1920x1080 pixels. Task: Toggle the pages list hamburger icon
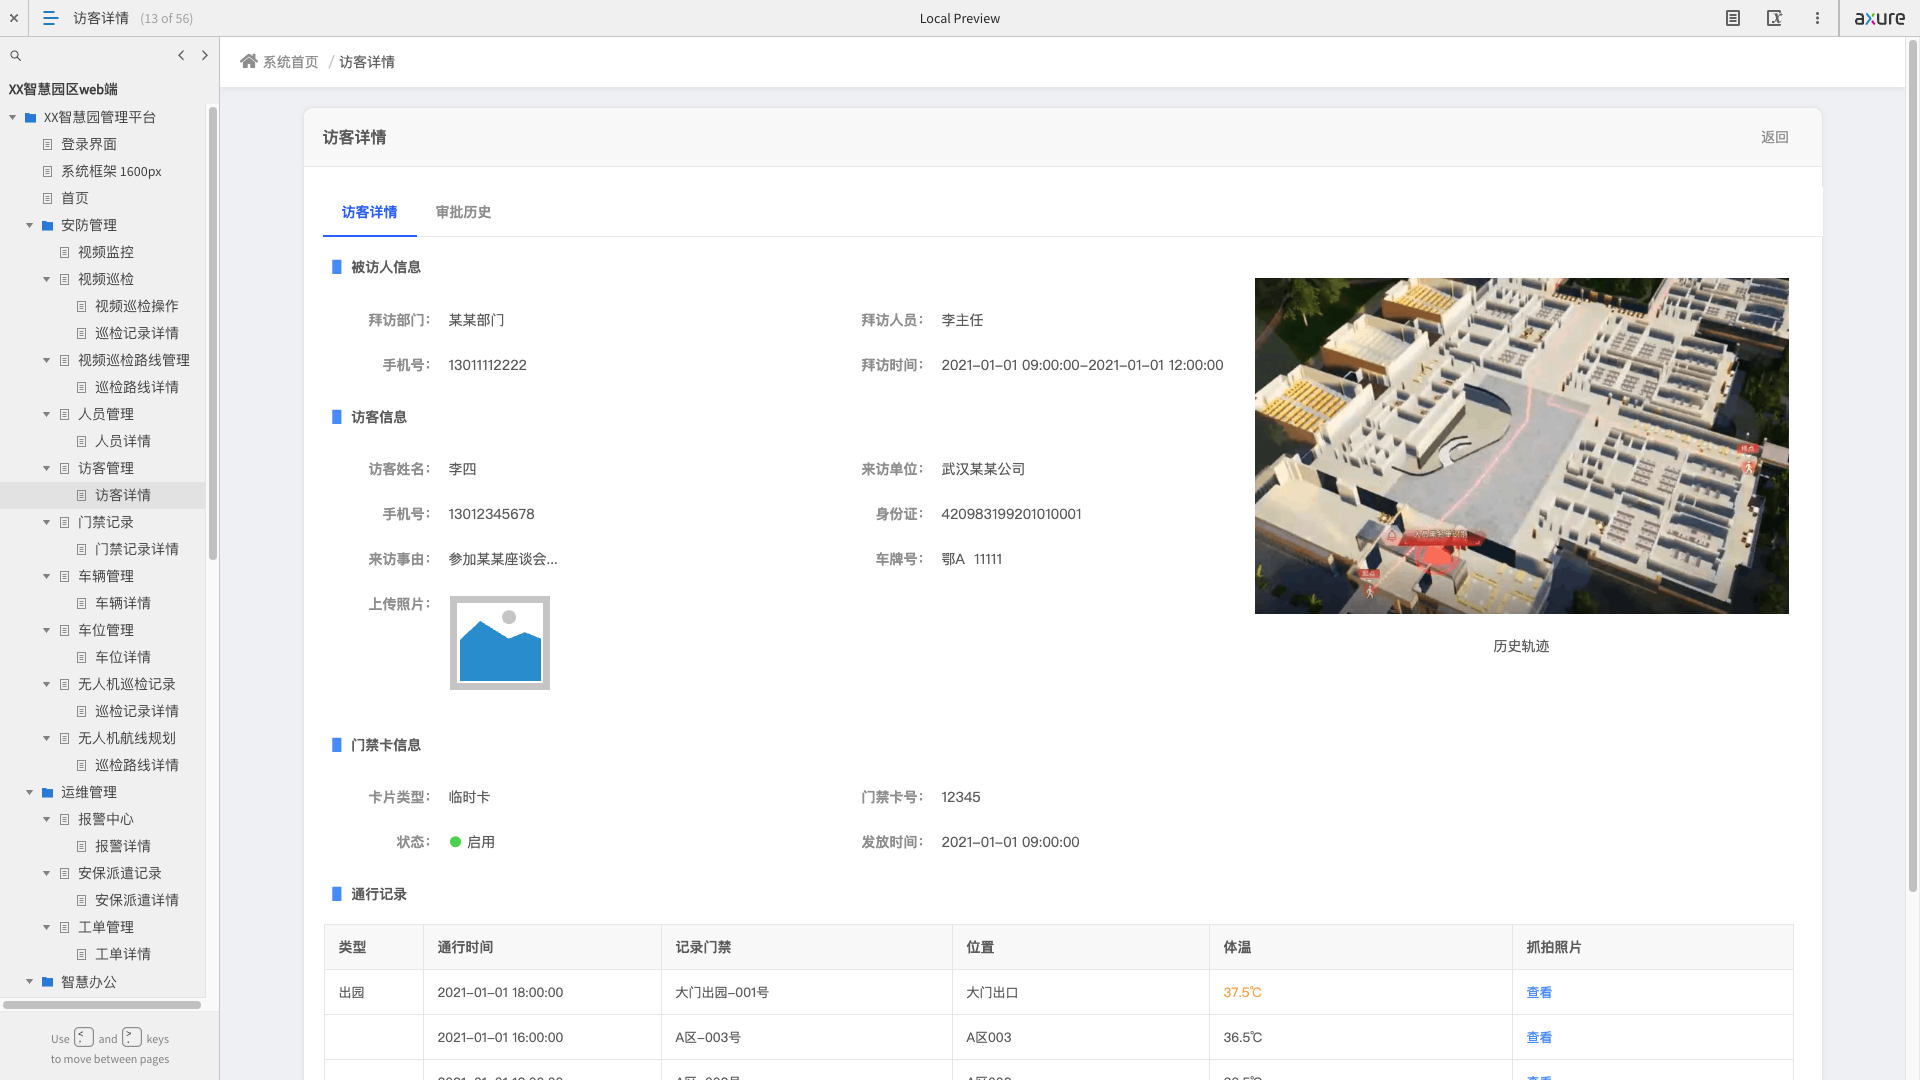pyautogui.click(x=50, y=18)
